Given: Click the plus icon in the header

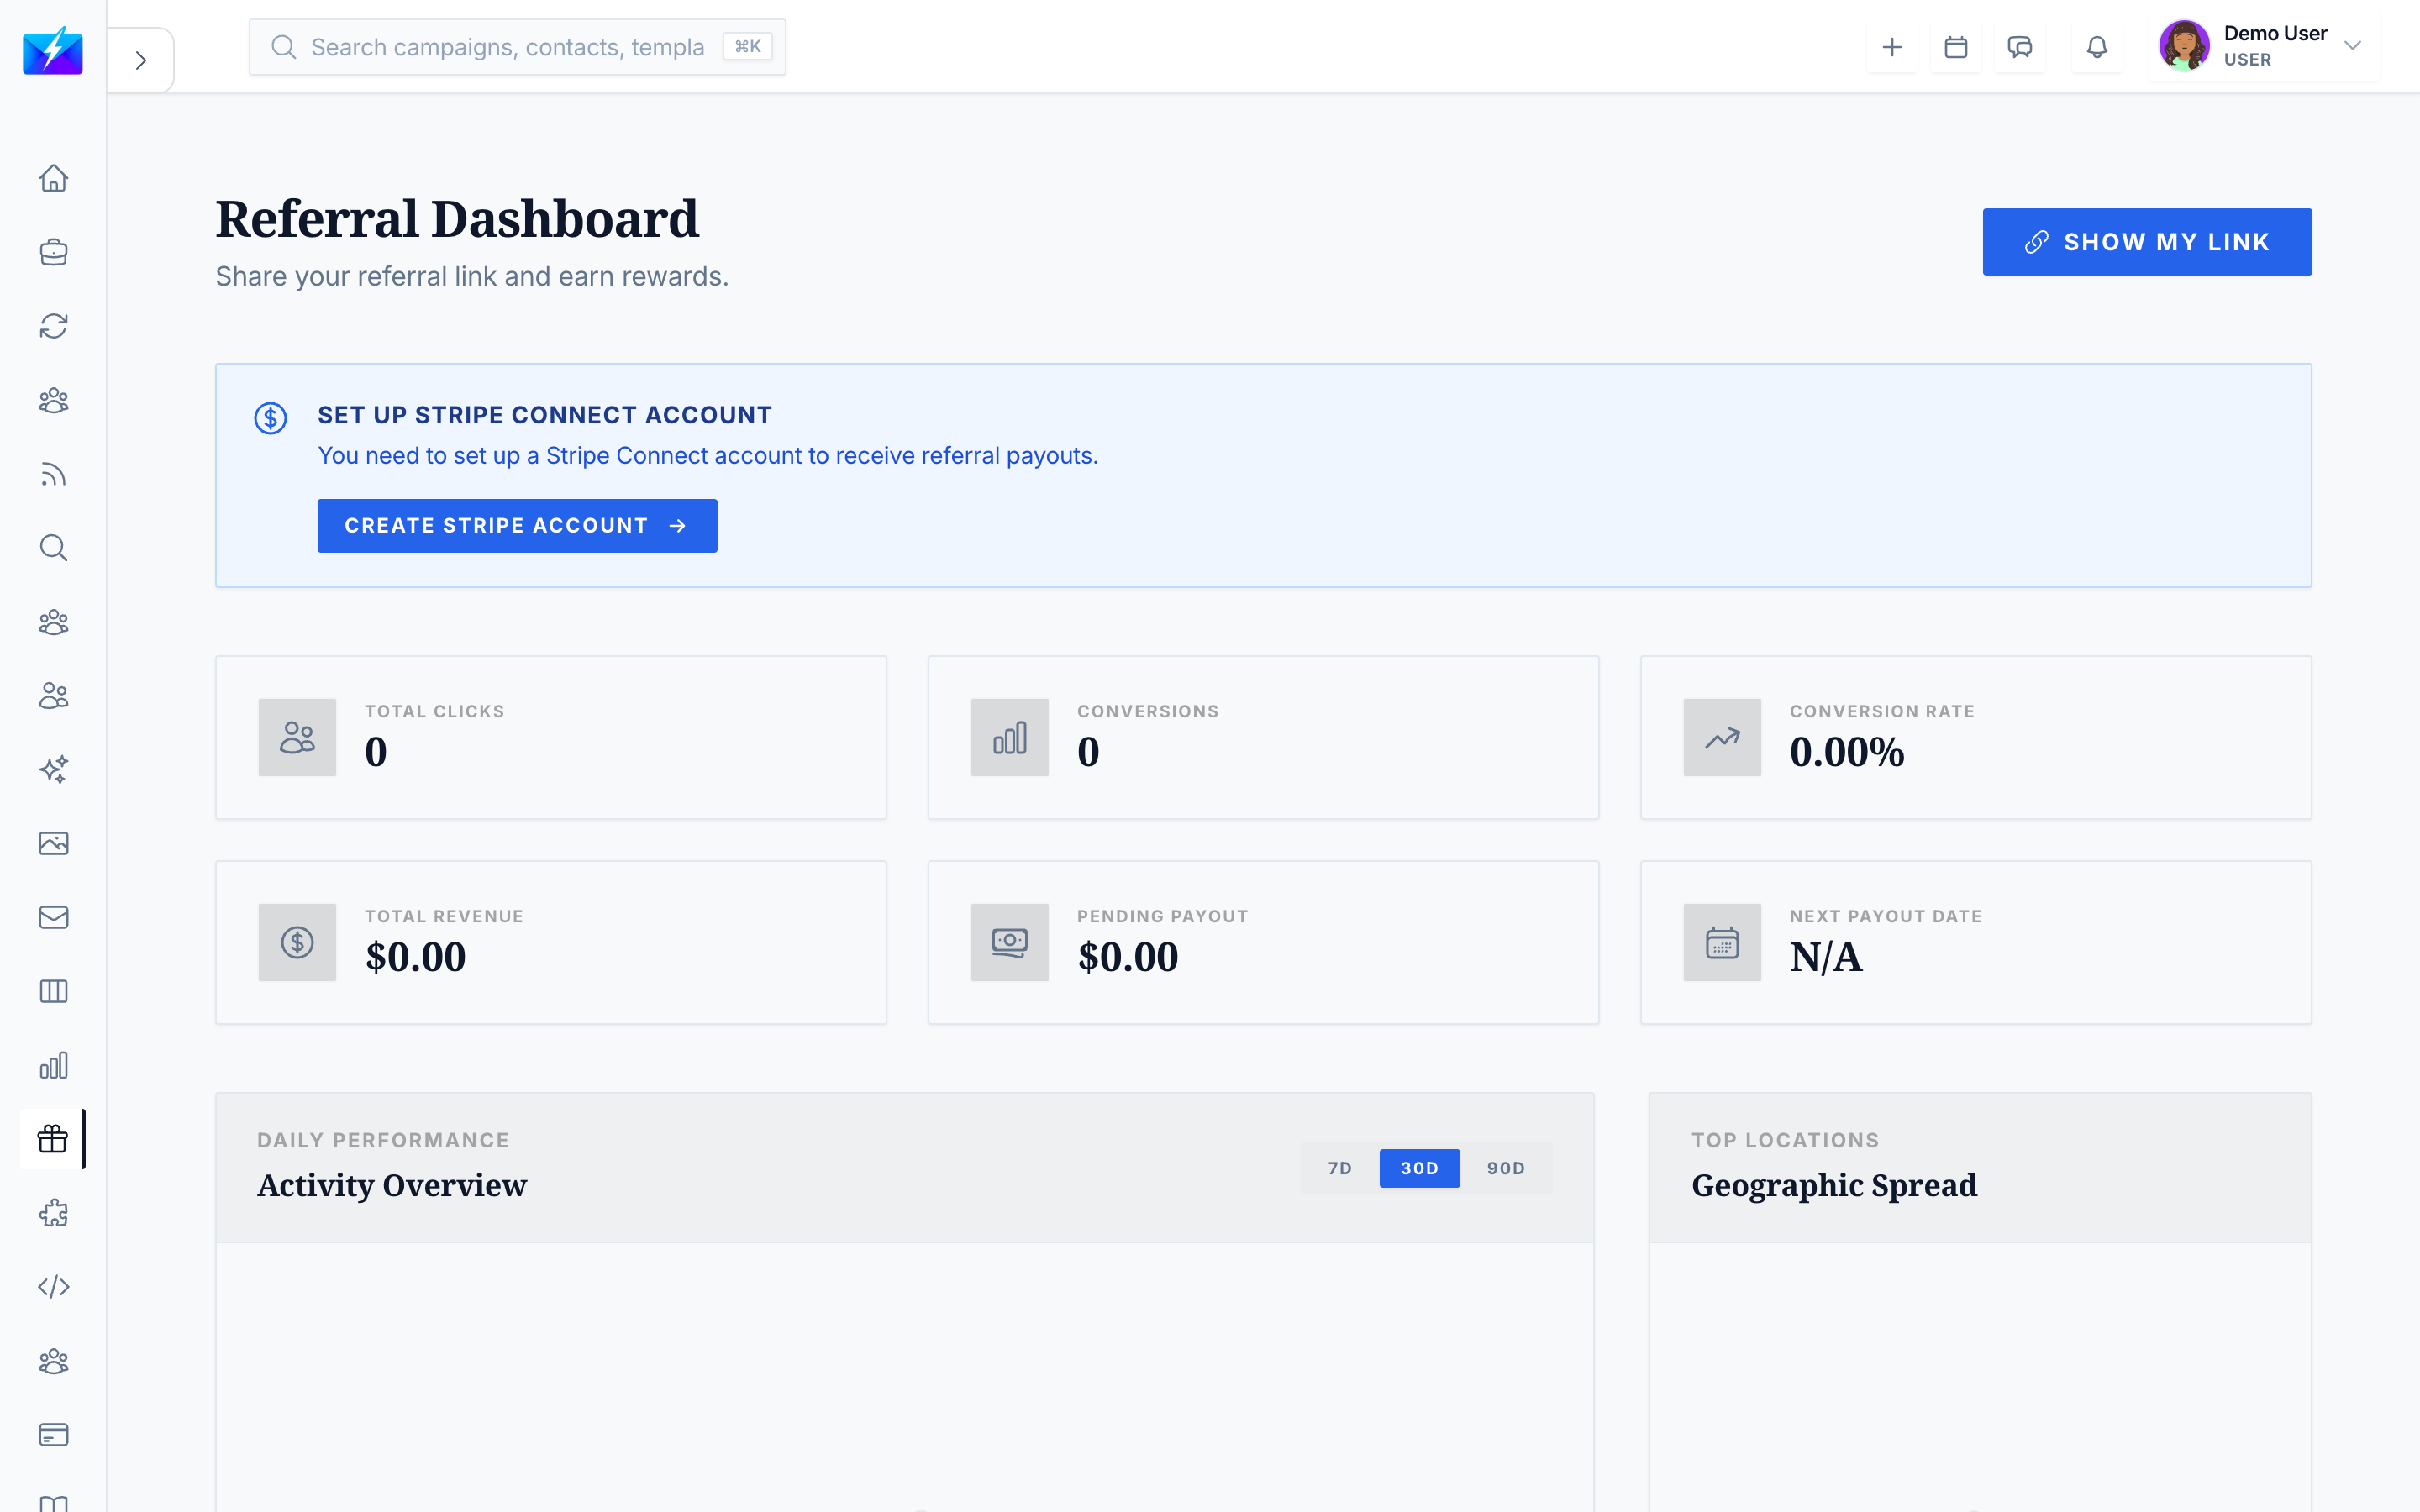Looking at the screenshot, I should point(1892,47).
